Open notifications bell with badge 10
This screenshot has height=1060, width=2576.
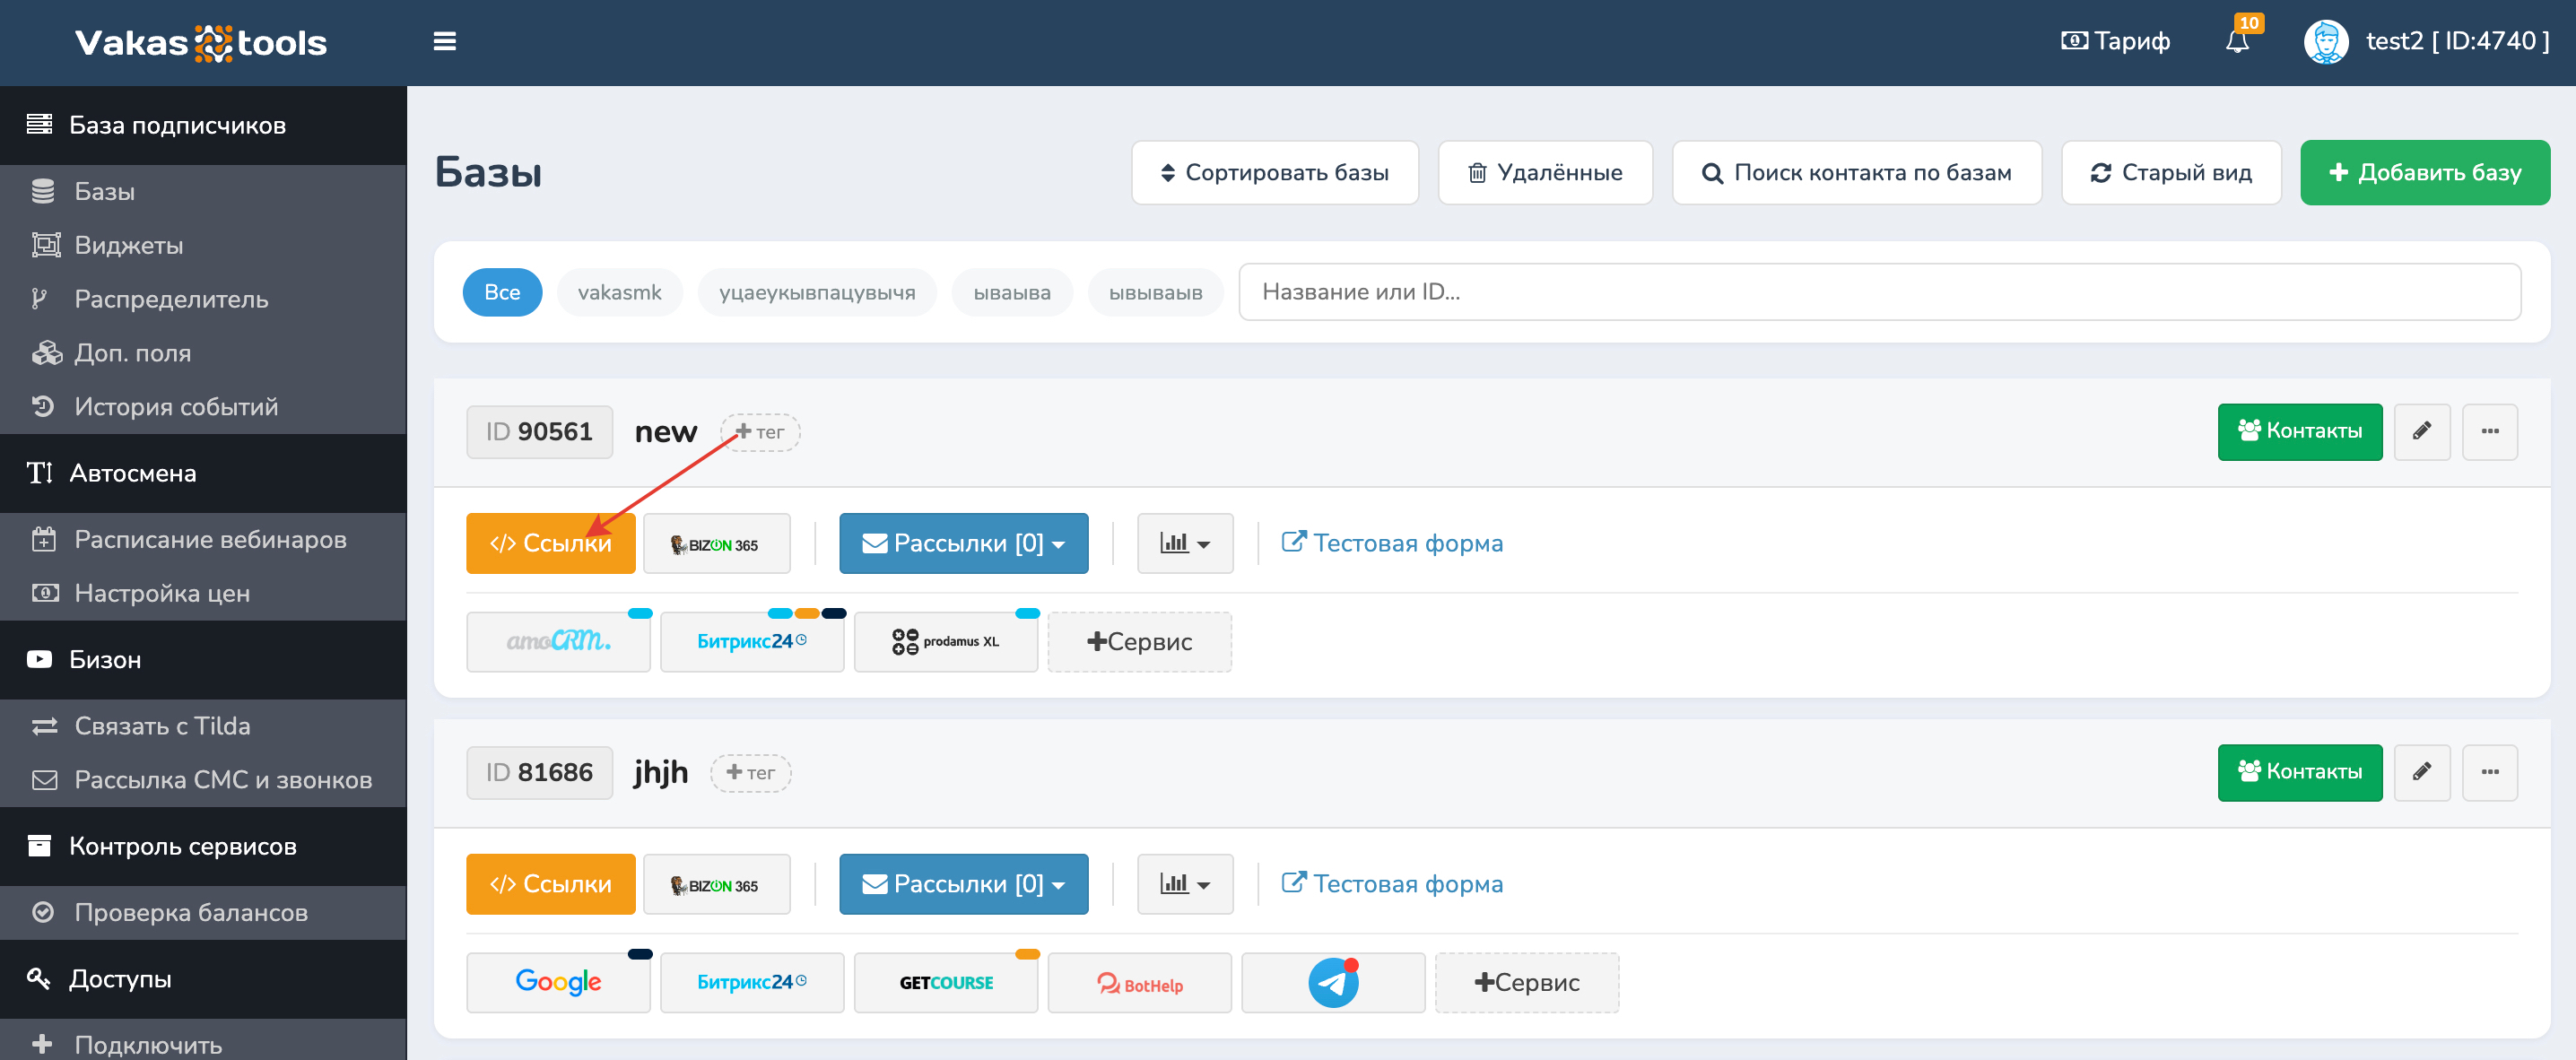tap(2237, 41)
